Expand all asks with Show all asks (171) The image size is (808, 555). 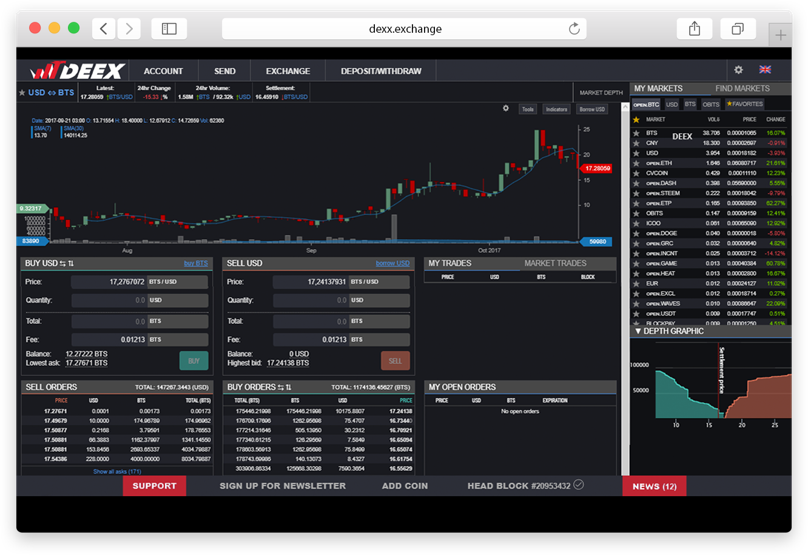pyautogui.click(x=117, y=472)
